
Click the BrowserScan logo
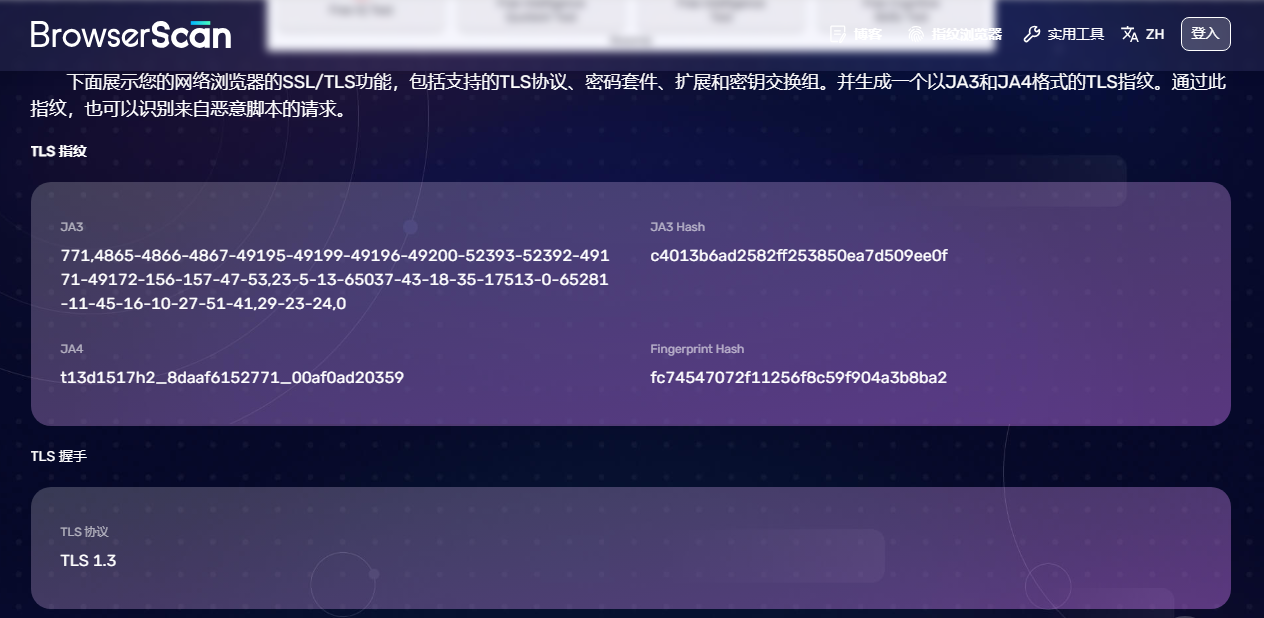point(130,33)
